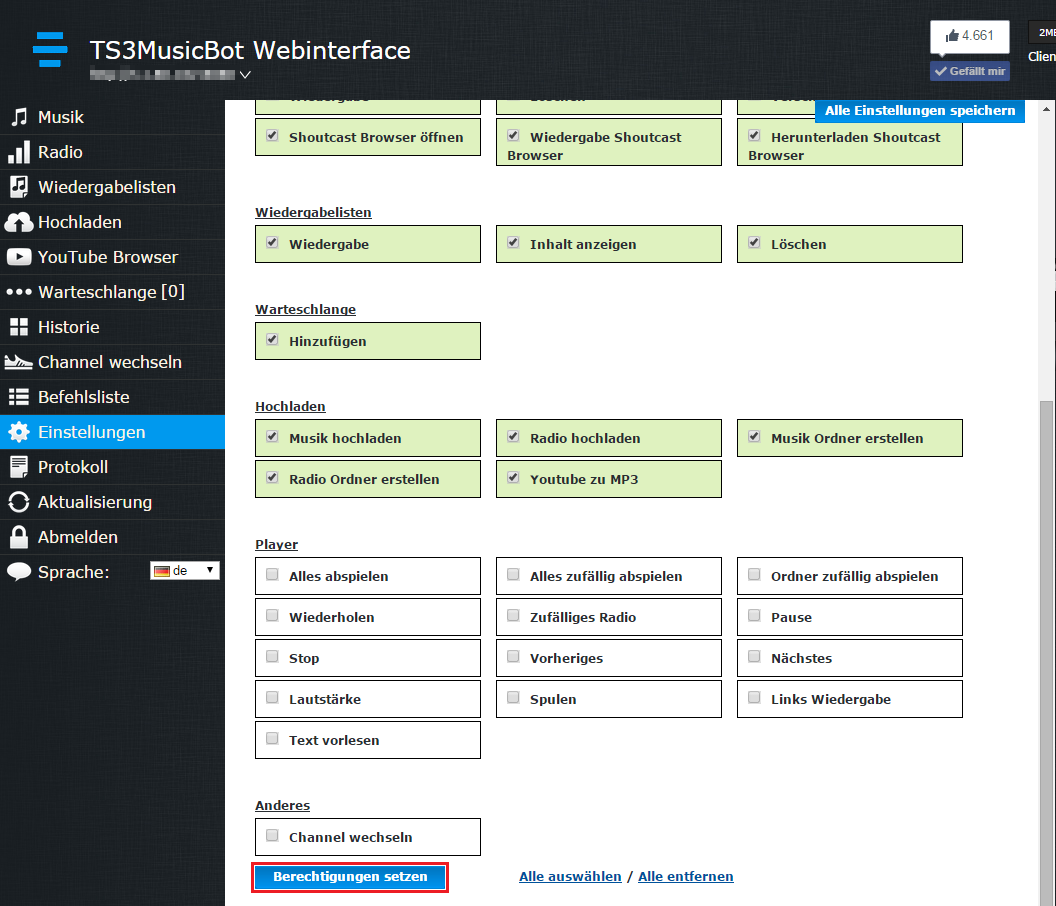This screenshot has height=906, width=1056.
Task: Open the Sprache language dropdown
Action: 185,571
